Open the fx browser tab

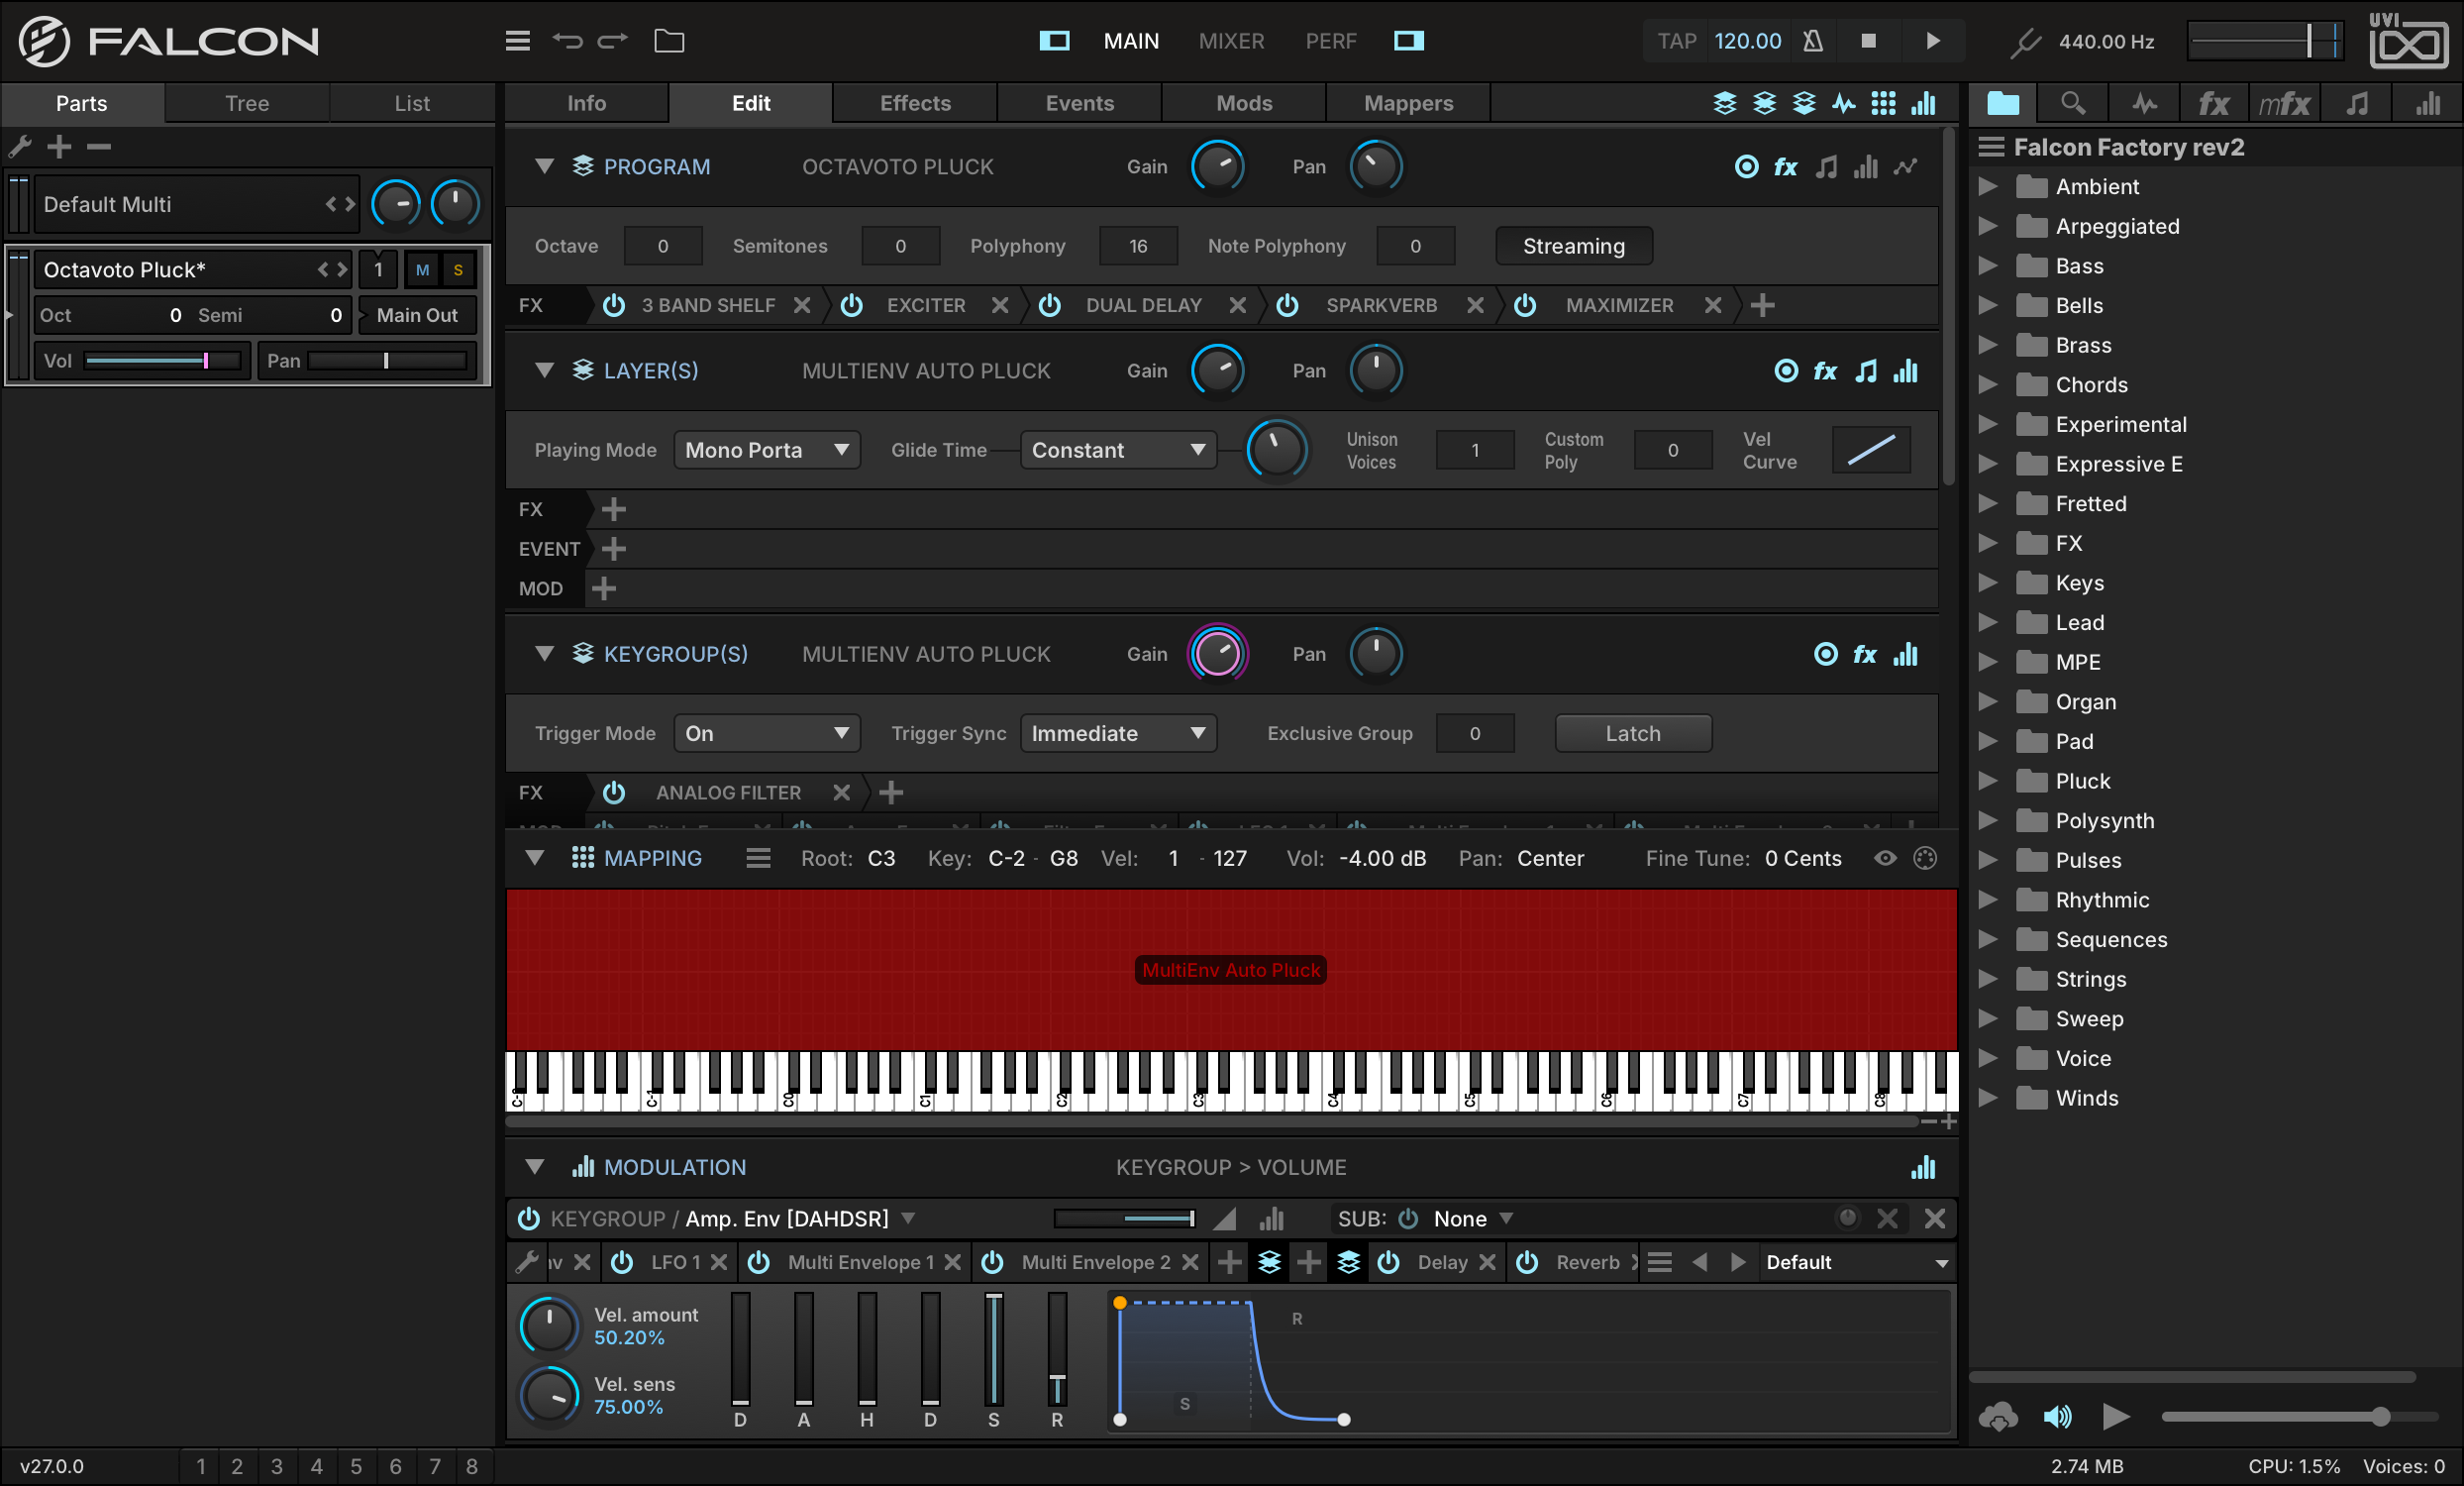coord(2213,103)
